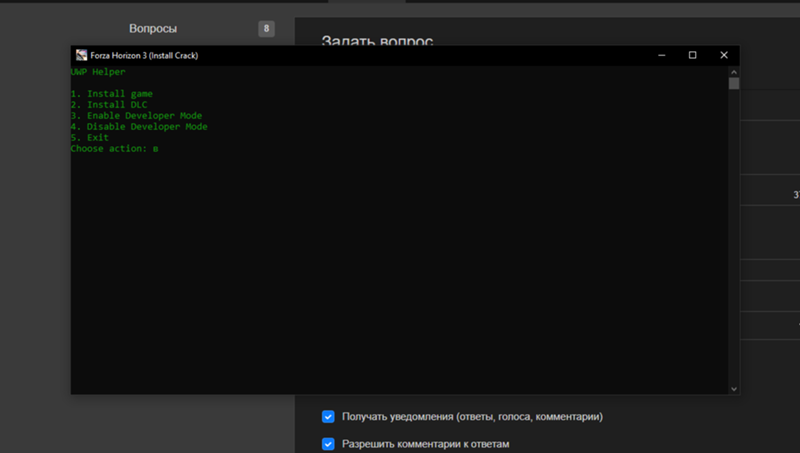Click the 'UWP Helper' header text
This screenshot has height=453, width=800.
point(98,72)
